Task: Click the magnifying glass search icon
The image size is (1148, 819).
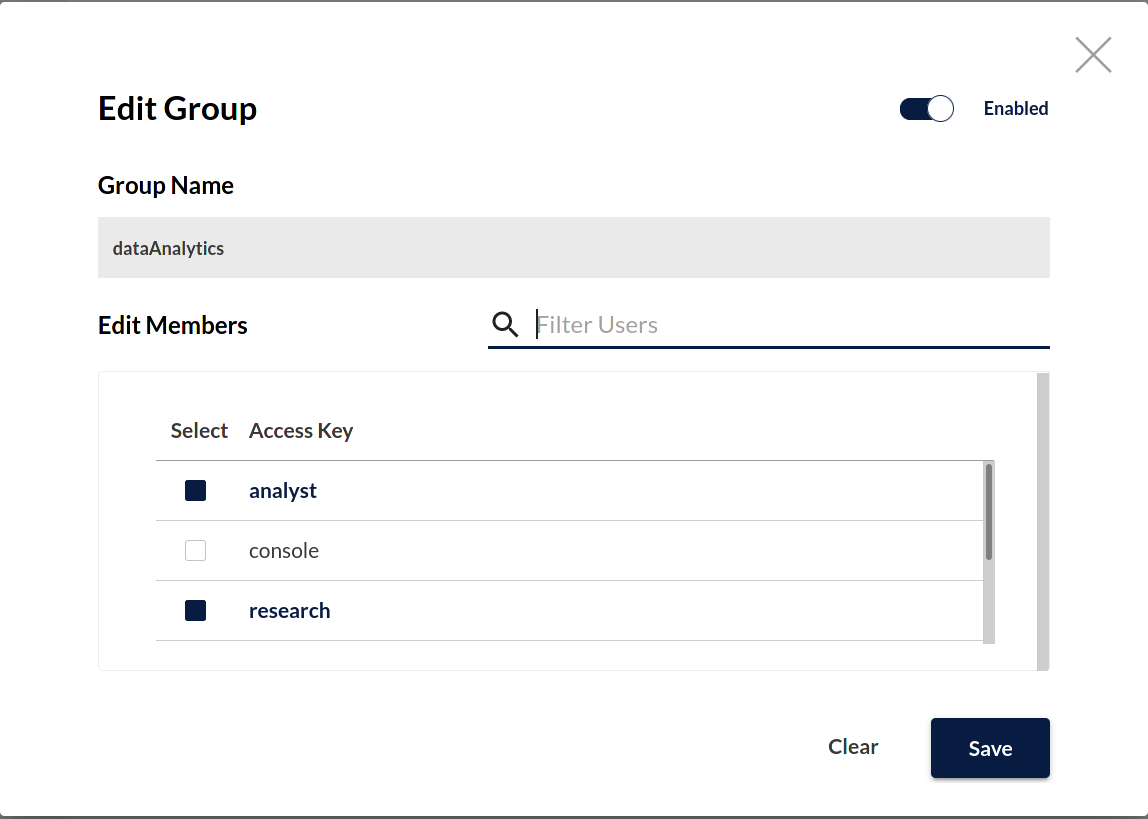Action: [504, 324]
